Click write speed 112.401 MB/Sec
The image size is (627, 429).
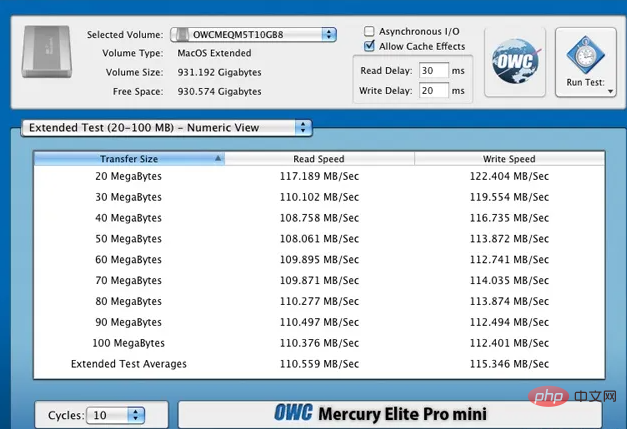point(509,343)
